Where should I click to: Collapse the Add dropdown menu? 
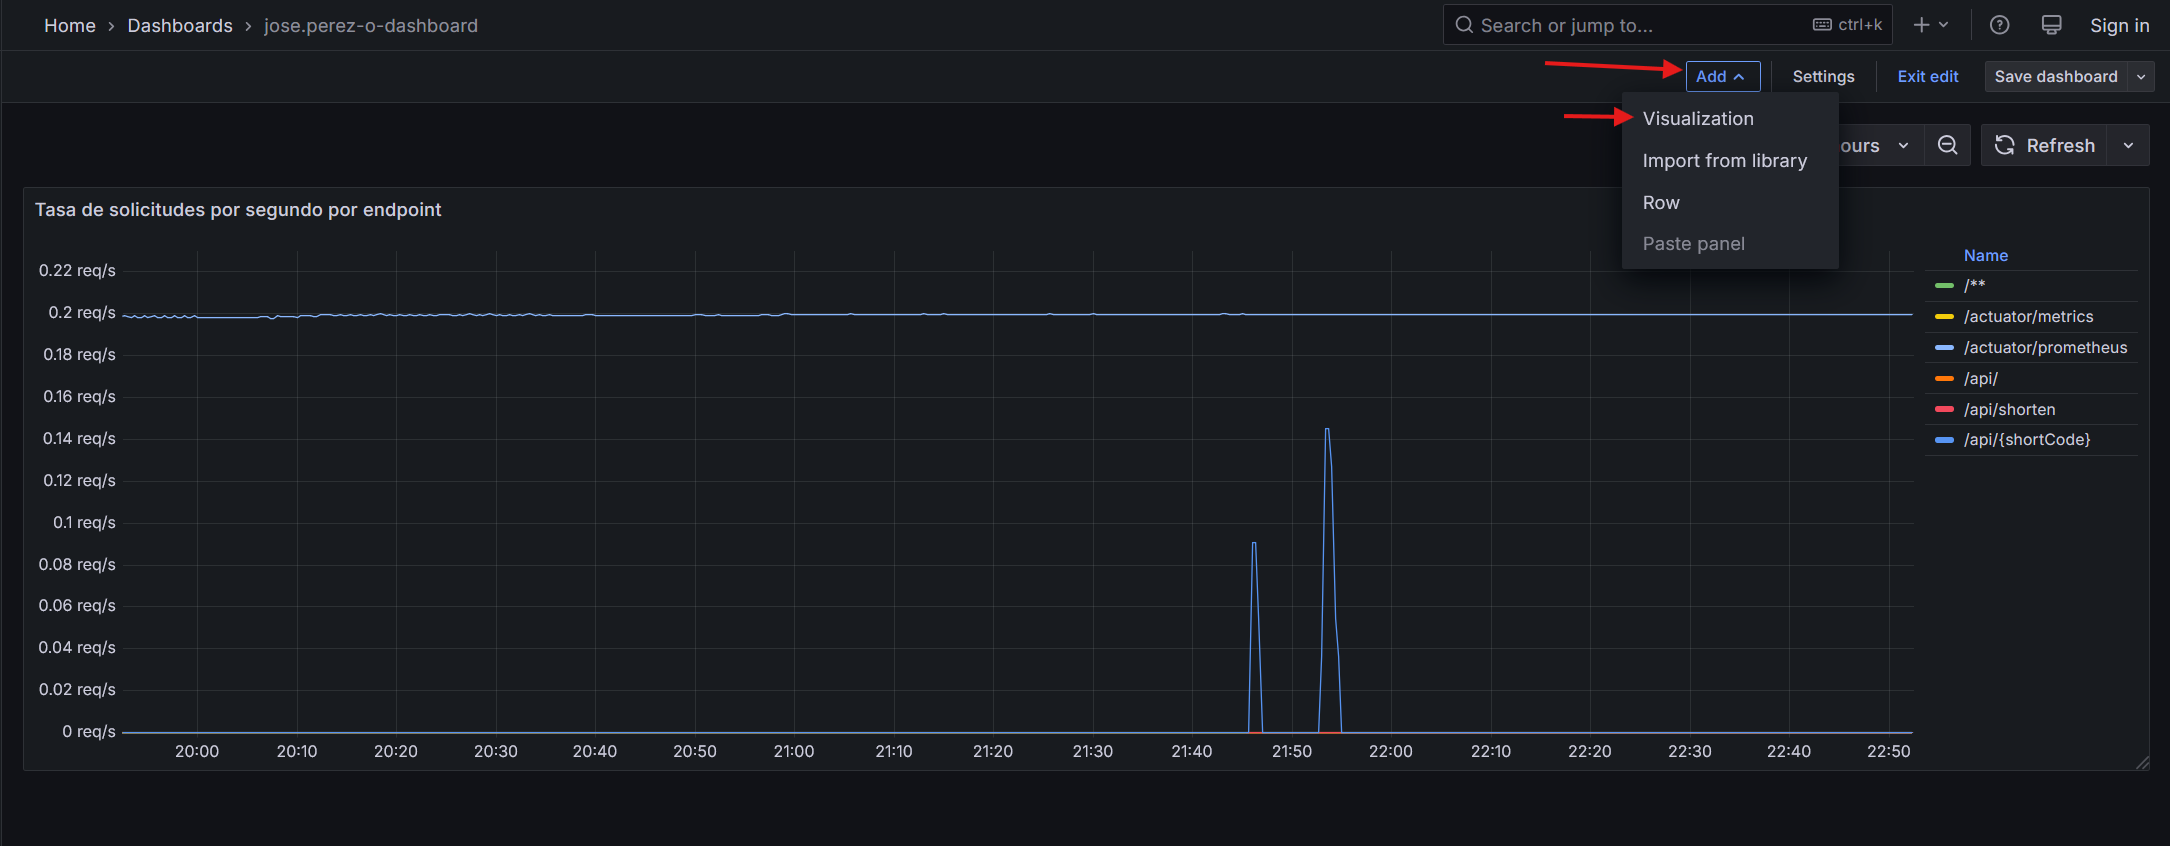pos(1722,77)
